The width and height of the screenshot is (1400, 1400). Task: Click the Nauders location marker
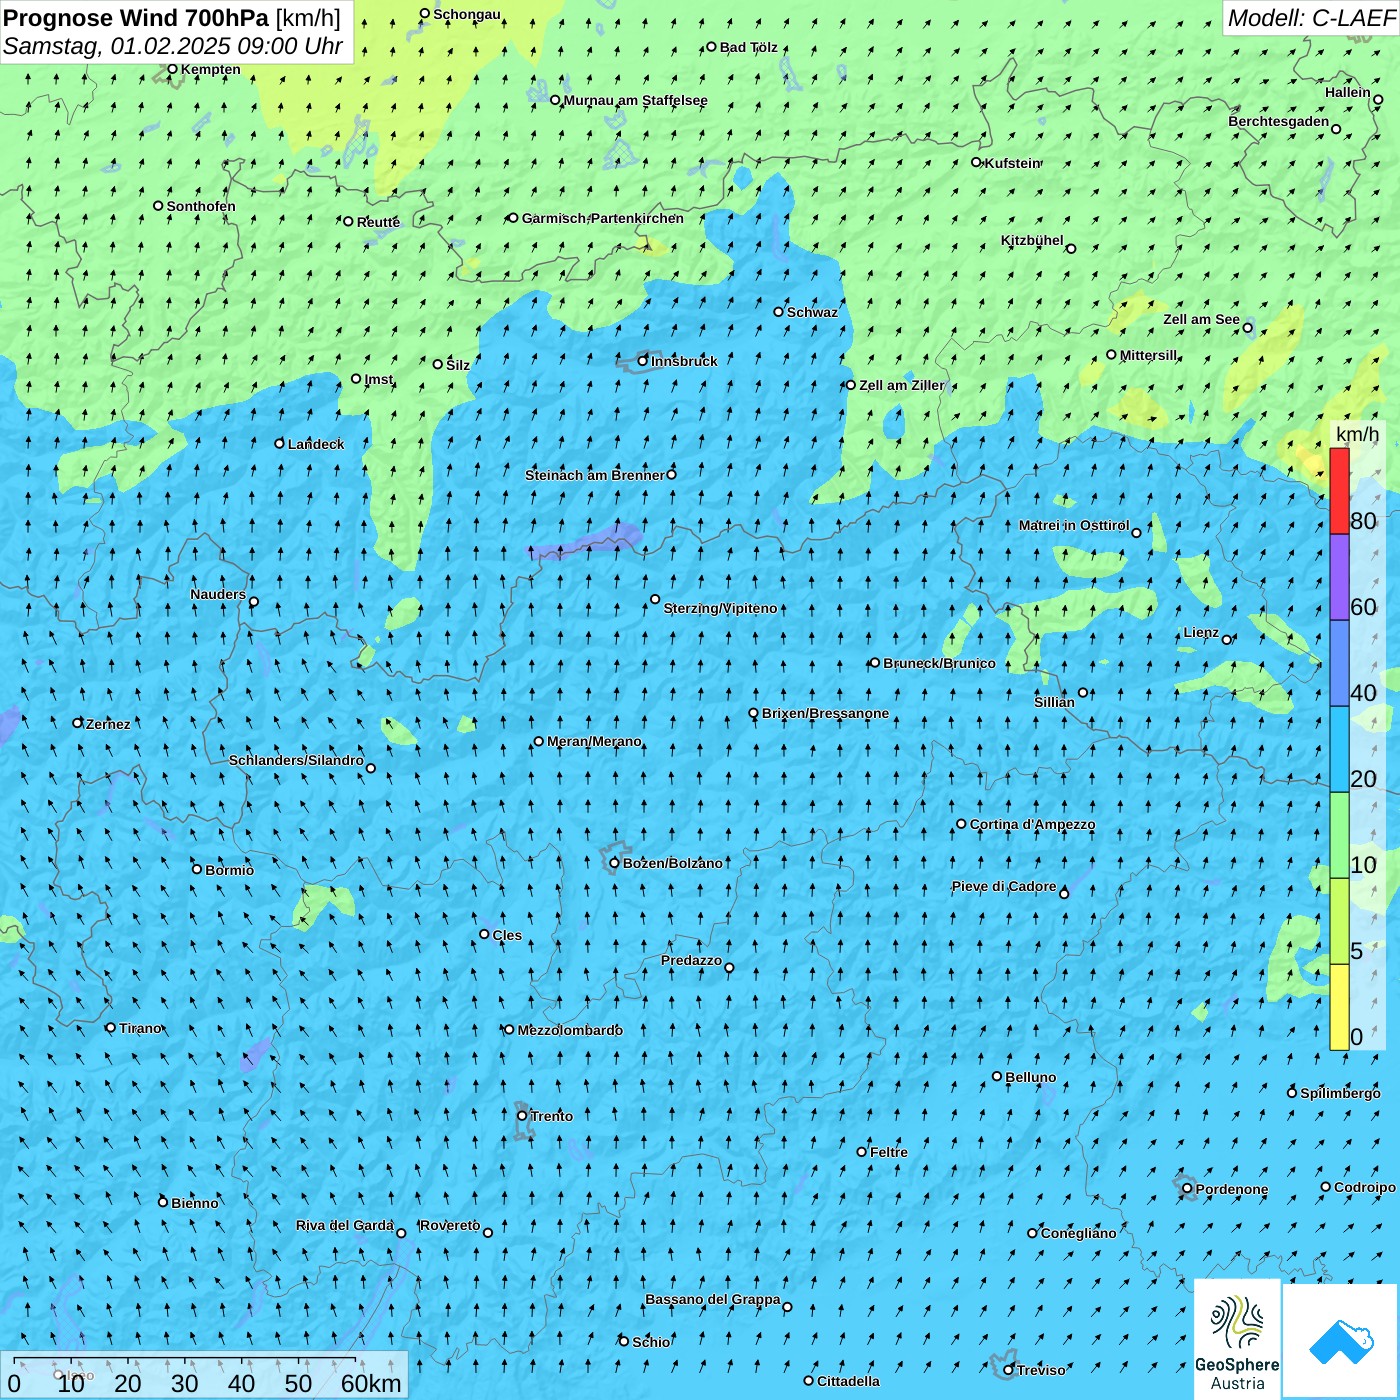(x=253, y=602)
